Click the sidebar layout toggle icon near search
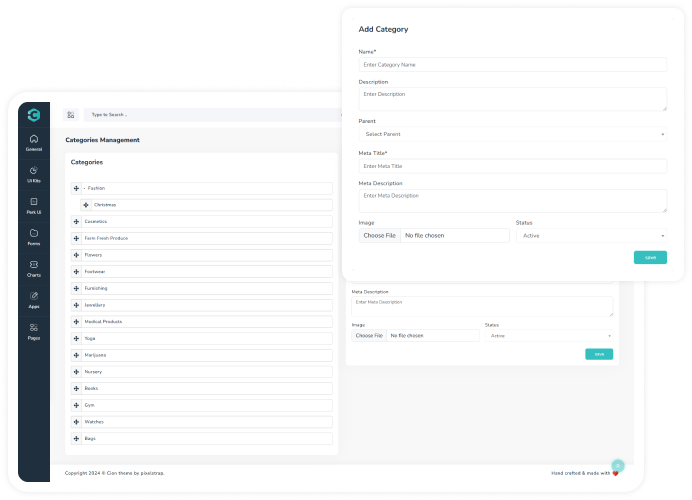Image resolution: width=692 pixels, height=500 pixels. click(70, 115)
